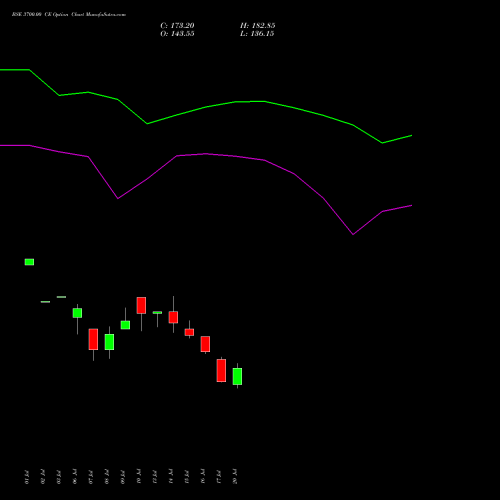Click the chart title text at top left

tap(69, 15)
